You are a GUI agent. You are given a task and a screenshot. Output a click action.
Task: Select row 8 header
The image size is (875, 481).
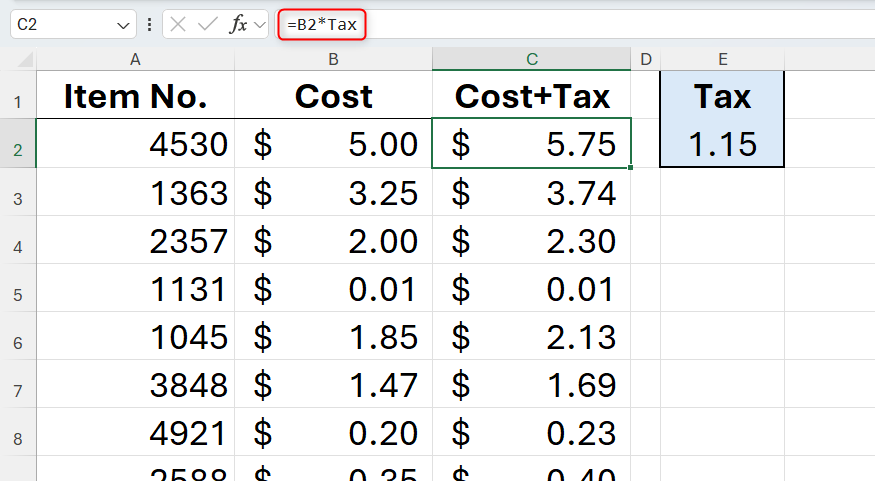point(18,432)
